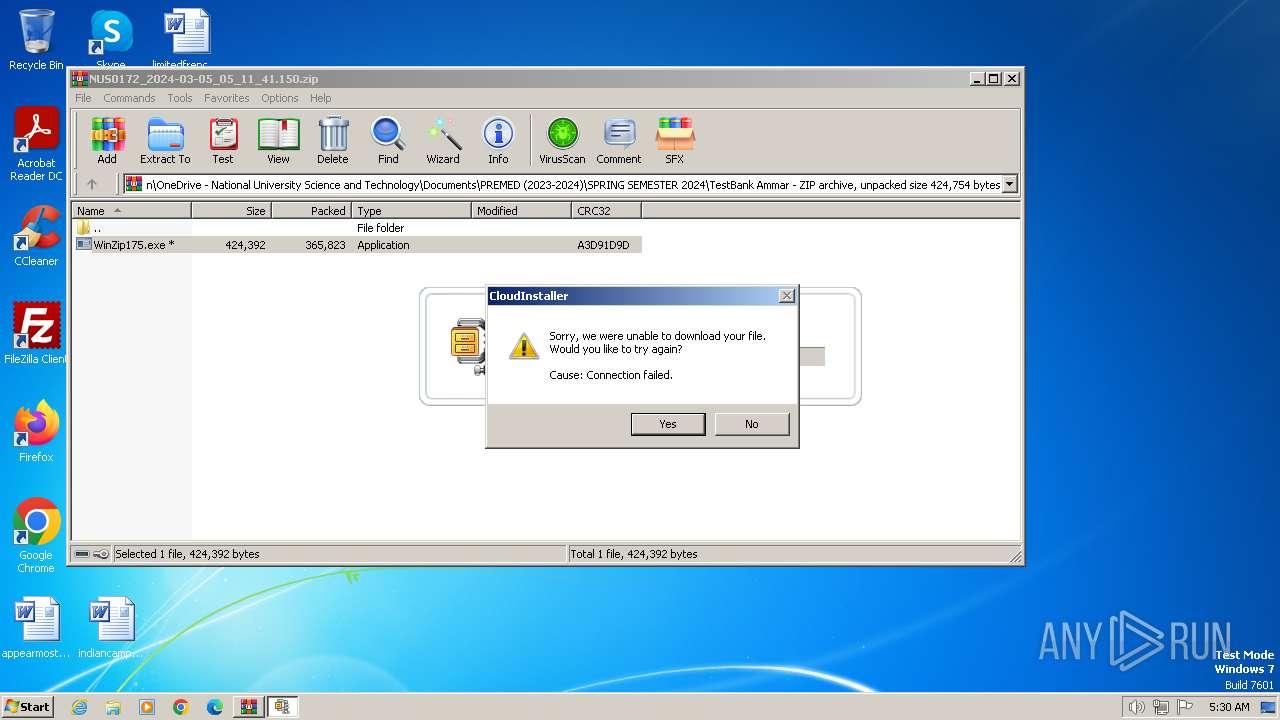Click Windows Explorer folder in taskbar
This screenshot has width=1280, height=720.
(x=113, y=707)
